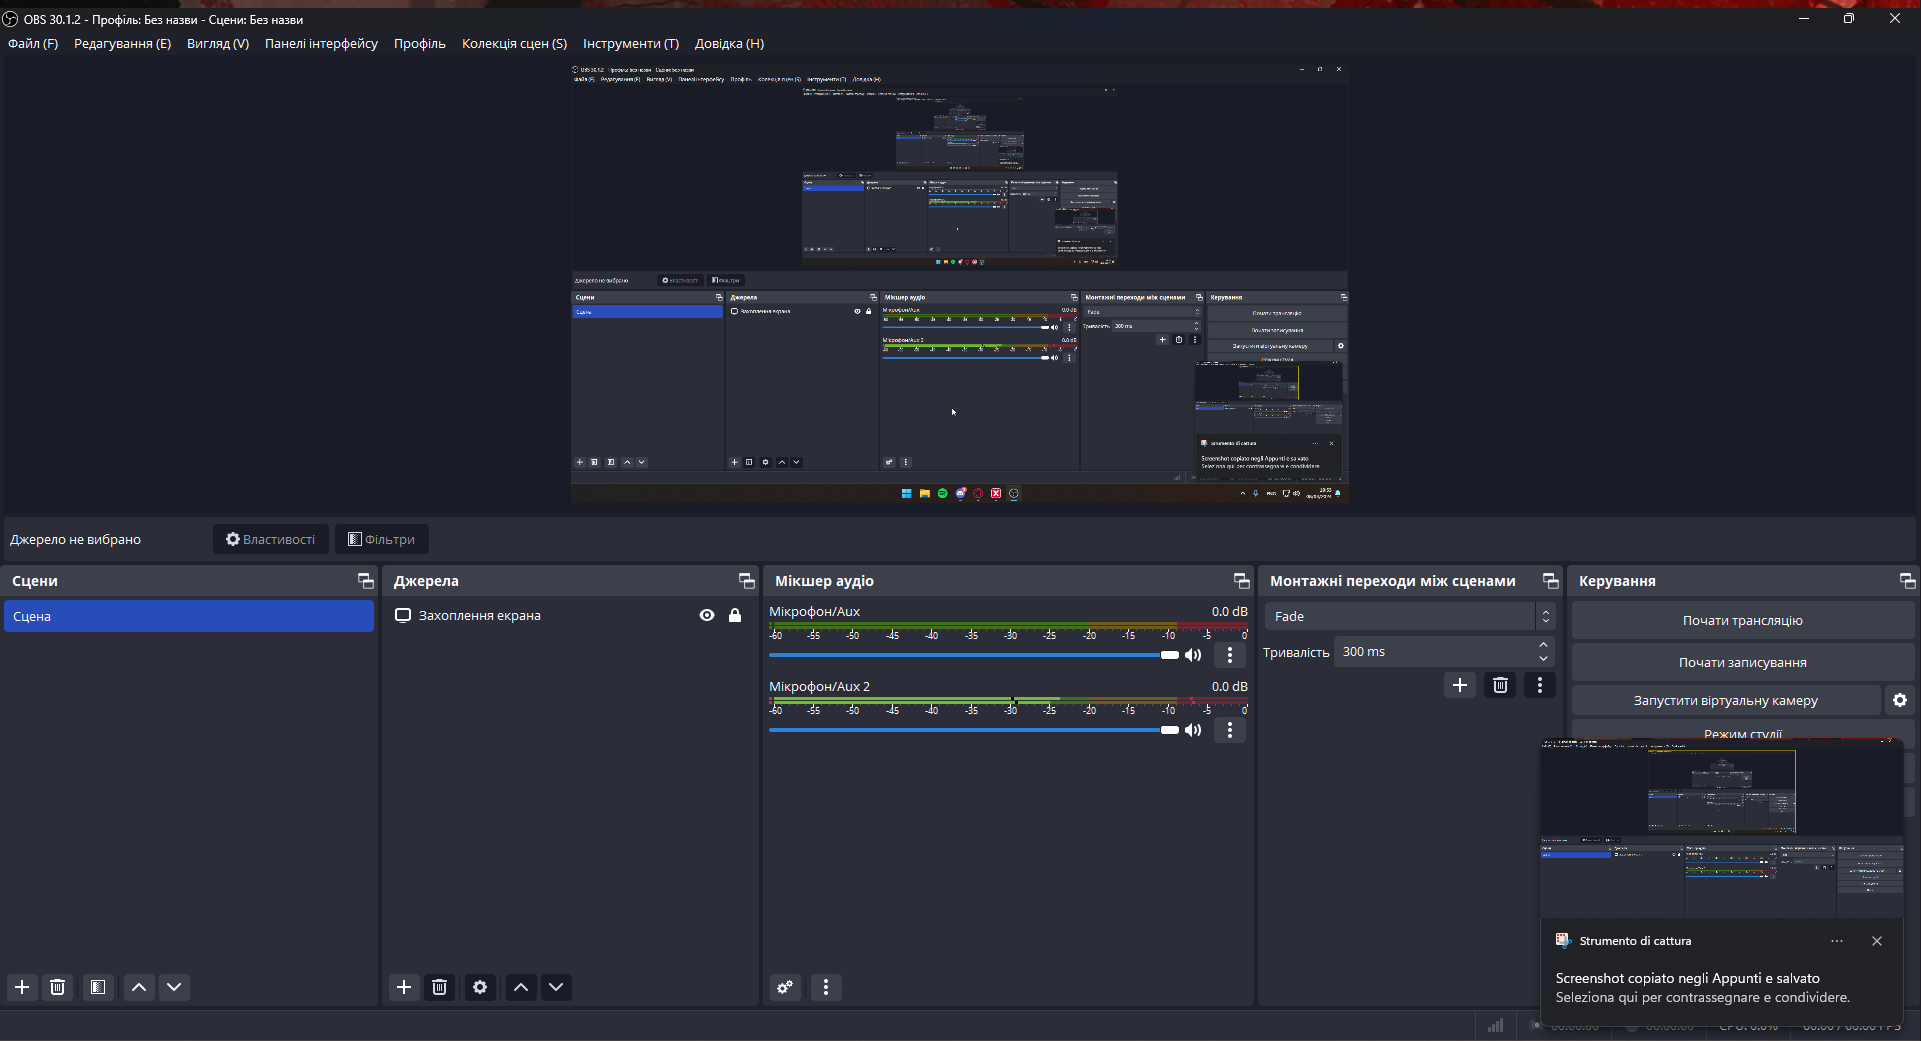This screenshot has height=1041, width=1921.
Task: Open the Файл menu
Action: pos(33,44)
